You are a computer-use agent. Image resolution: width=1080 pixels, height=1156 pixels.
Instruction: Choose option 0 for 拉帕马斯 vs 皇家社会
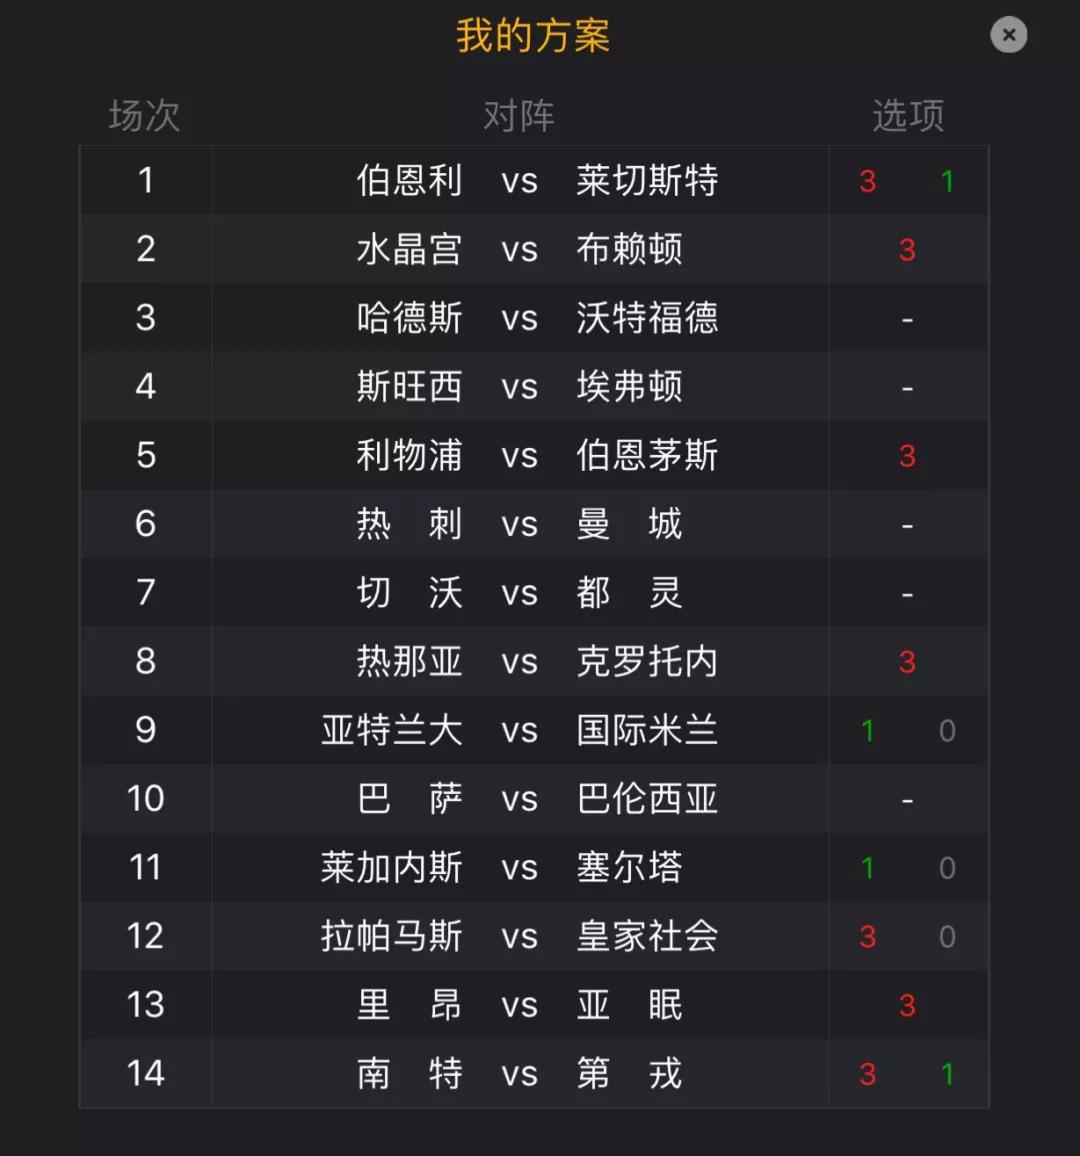(x=947, y=936)
